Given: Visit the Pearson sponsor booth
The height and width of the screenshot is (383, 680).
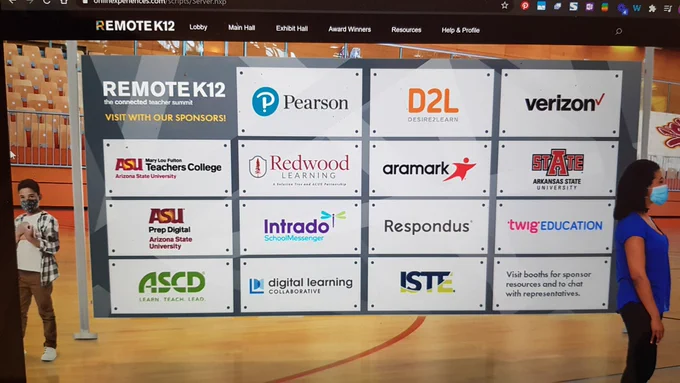Looking at the screenshot, I should tap(299, 102).
